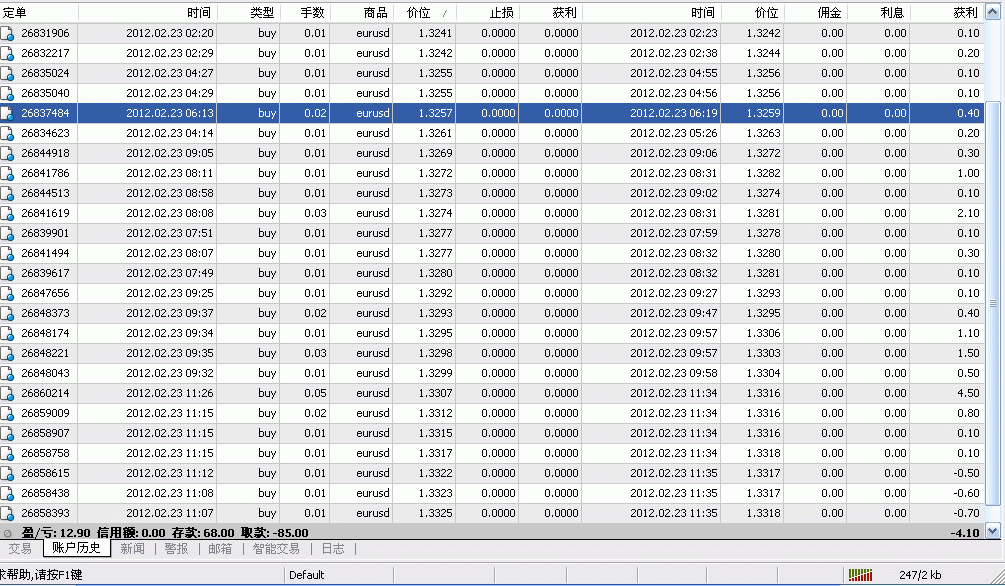Screen dimensions: 1005x586
Task: Sort by 商品 column header
Action: [361, 13]
